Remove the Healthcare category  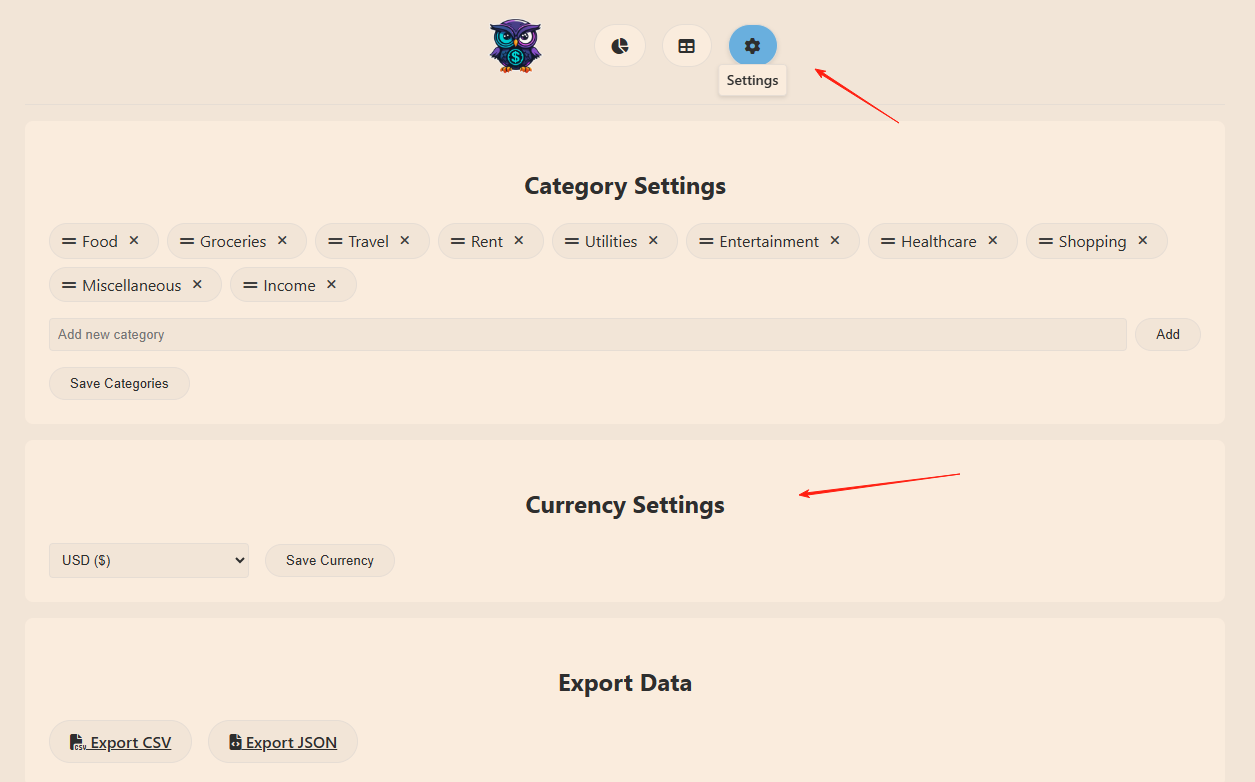click(993, 241)
